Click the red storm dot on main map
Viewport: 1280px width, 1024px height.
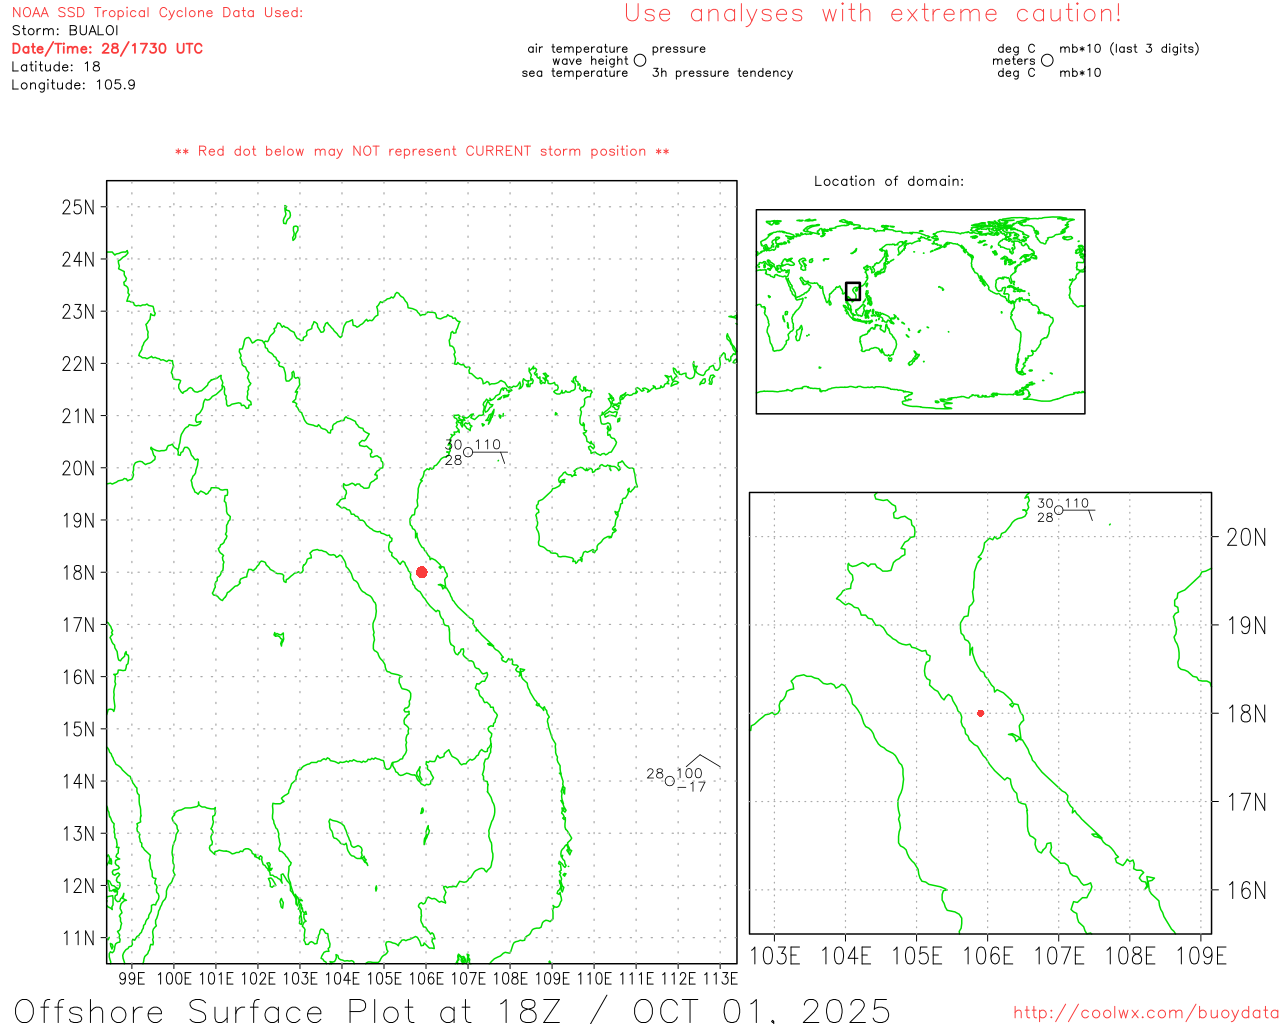(421, 572)
